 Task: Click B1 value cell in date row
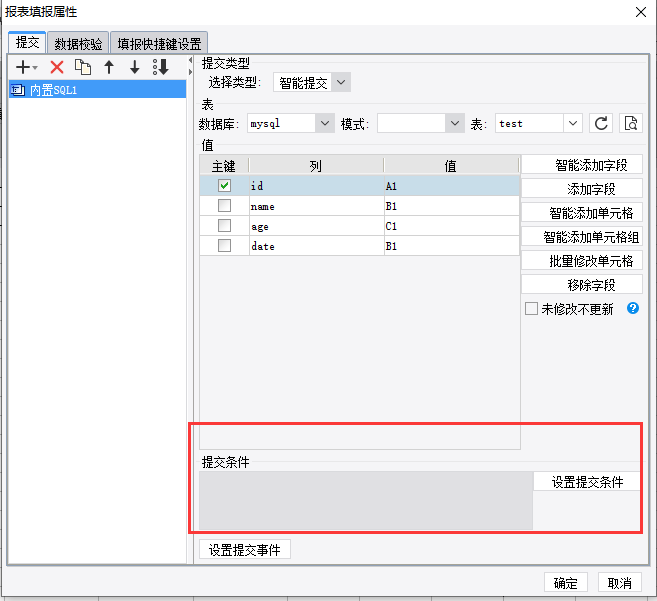452,246
